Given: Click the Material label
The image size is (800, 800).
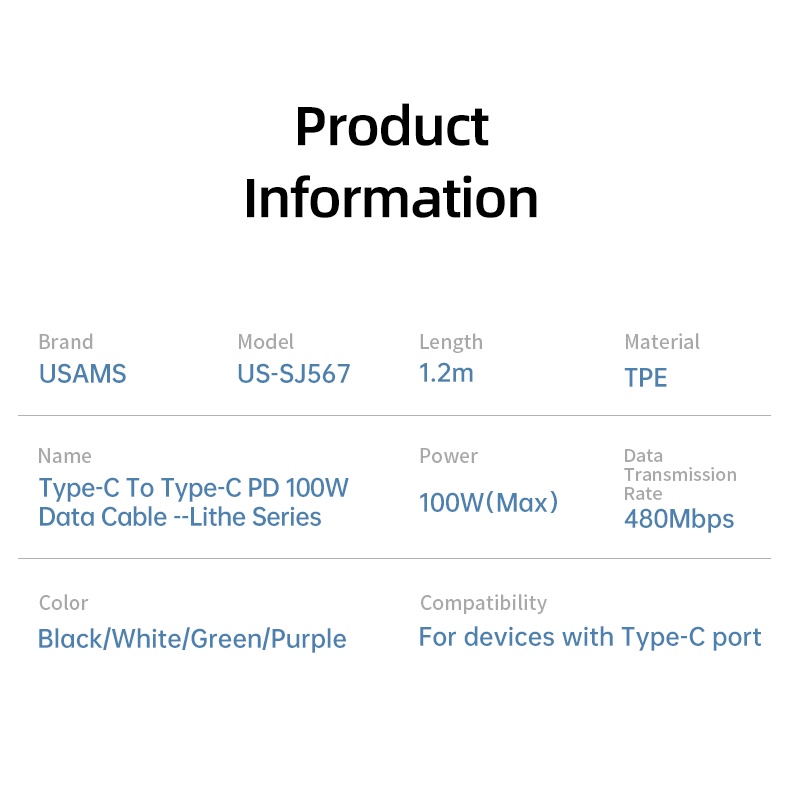Looking at the screenshot, I should 662,342.
